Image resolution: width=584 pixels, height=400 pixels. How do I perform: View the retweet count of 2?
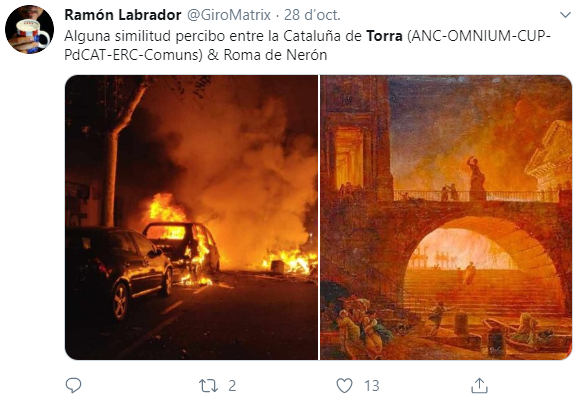[232, 386]
